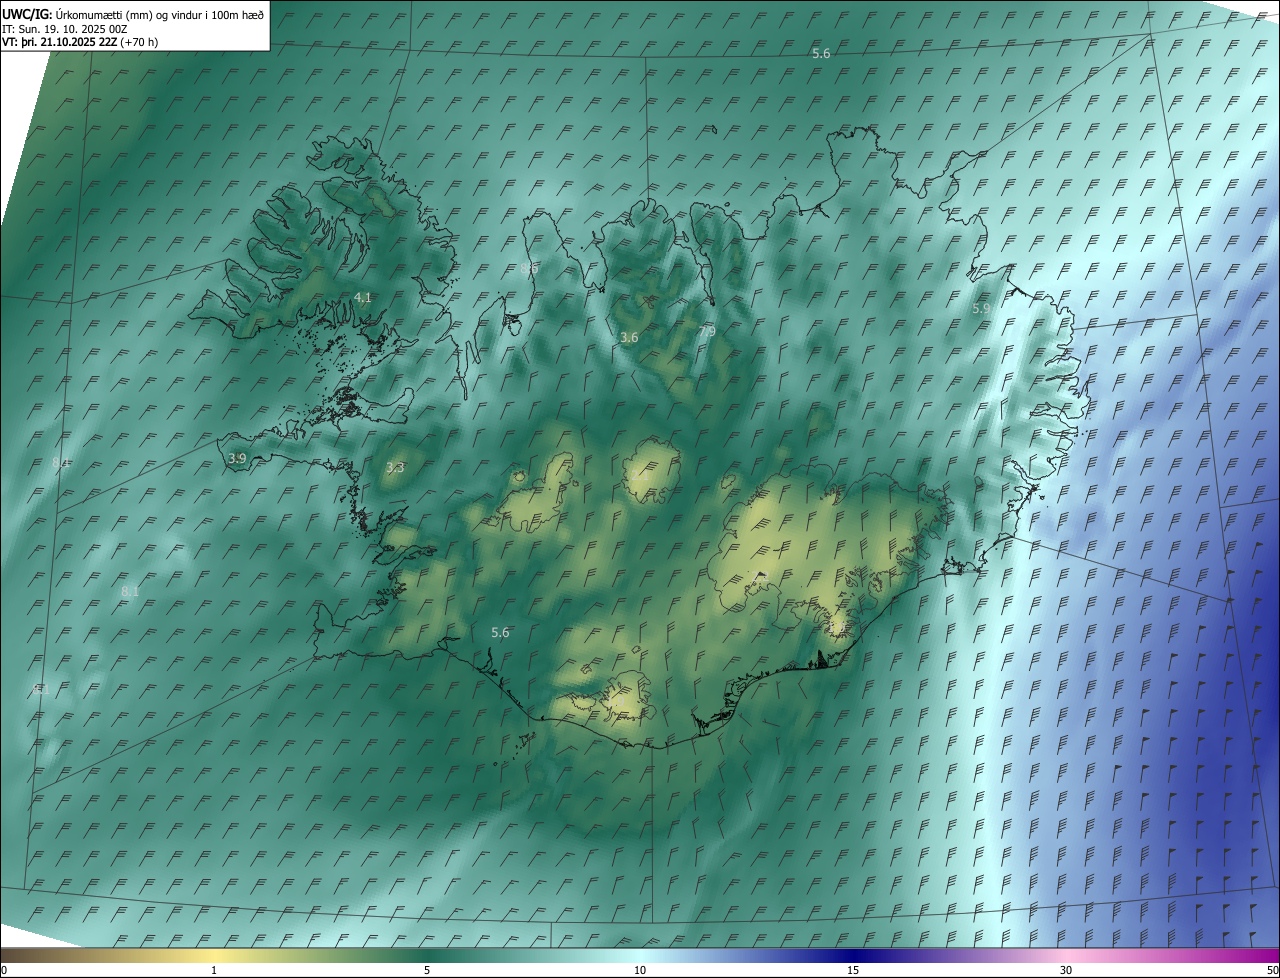Screen dimensions: 1280x978
Task: Click the 3.3 value in west Iceland
Action: click(x=395, y=467)
